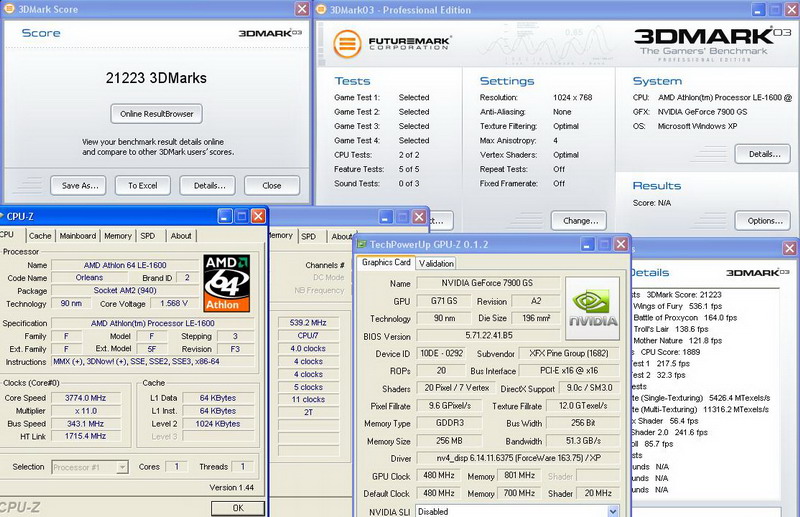
Task: Click CPU/7 divider value in memory window
Action: pyautogui.click(x=308, y=336)
